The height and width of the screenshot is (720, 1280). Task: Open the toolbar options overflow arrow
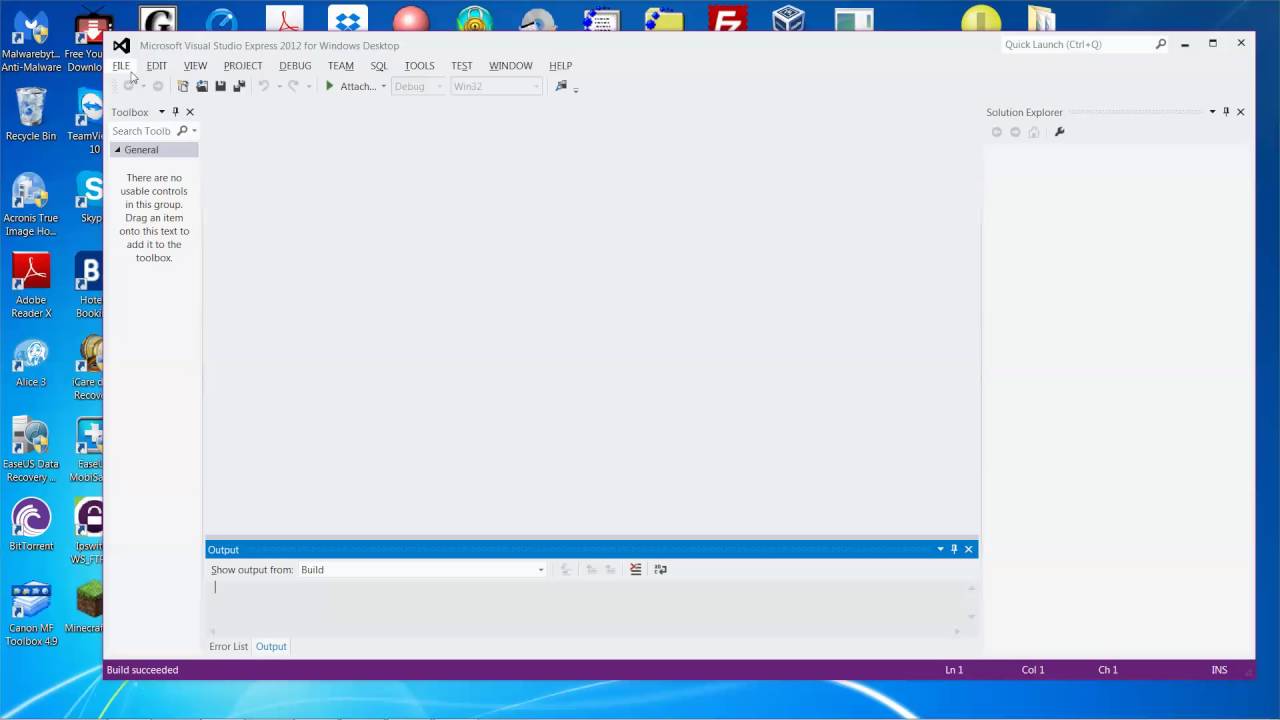[576, 89]
